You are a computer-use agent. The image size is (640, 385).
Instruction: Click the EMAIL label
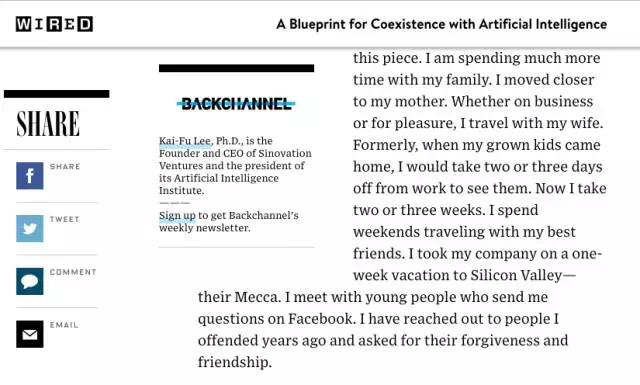[64, 325]
